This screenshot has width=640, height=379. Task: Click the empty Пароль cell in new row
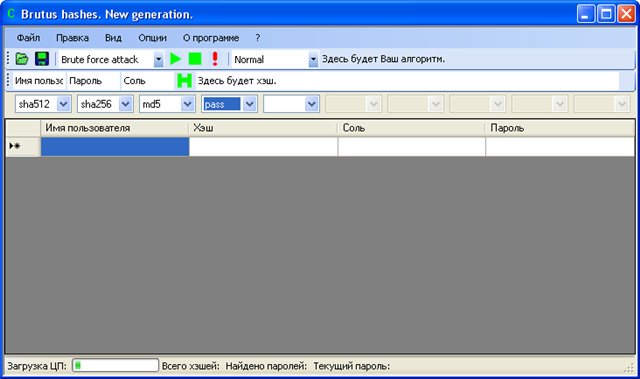[x=560, y=146]
